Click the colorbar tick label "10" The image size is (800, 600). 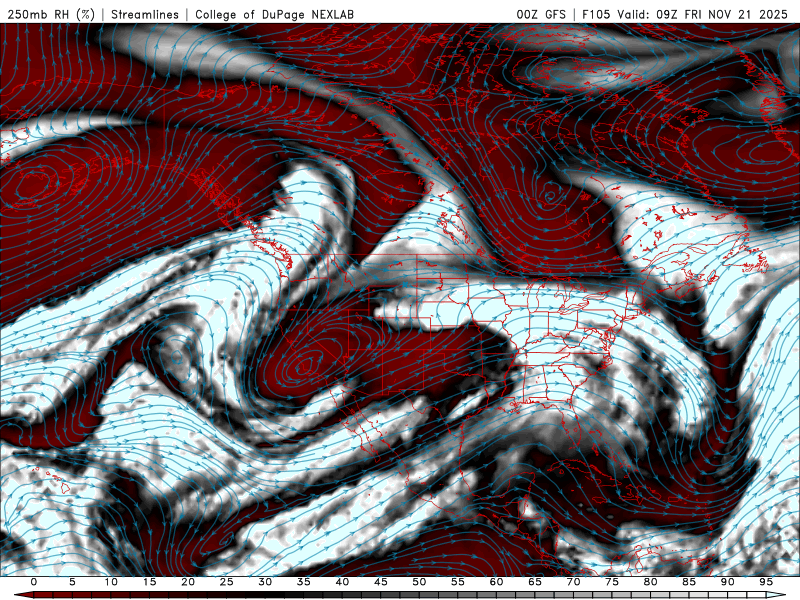111,582
